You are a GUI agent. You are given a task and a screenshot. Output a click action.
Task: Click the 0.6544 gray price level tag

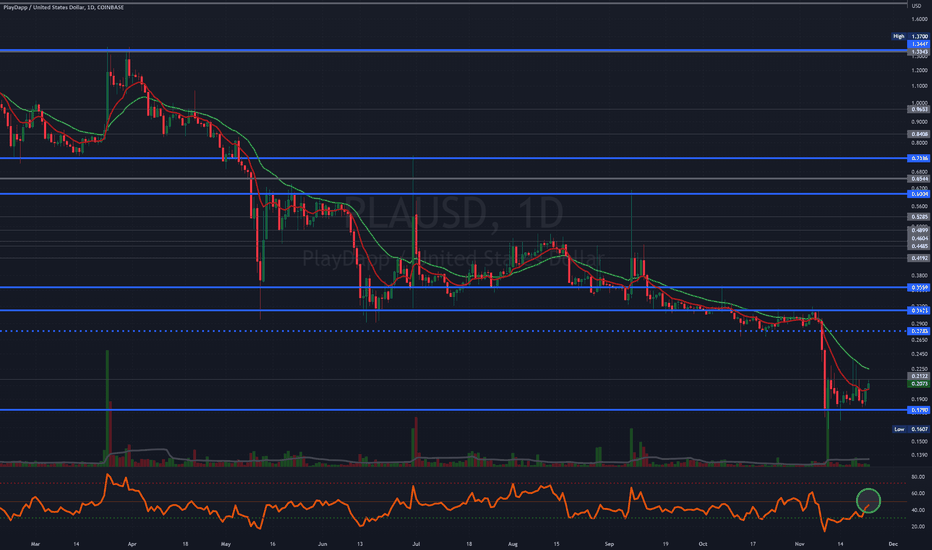[x=919, y=178]
